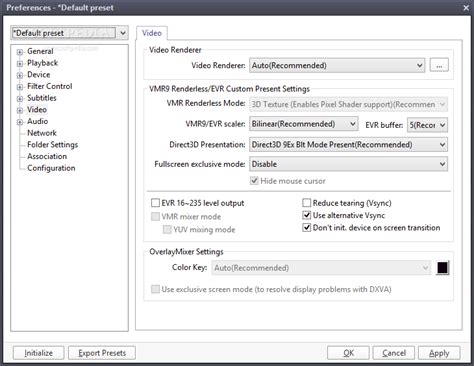Select Playback in the preferences tree
The image size is (474, 366).
pyautogui.click(x=42, y=63)
